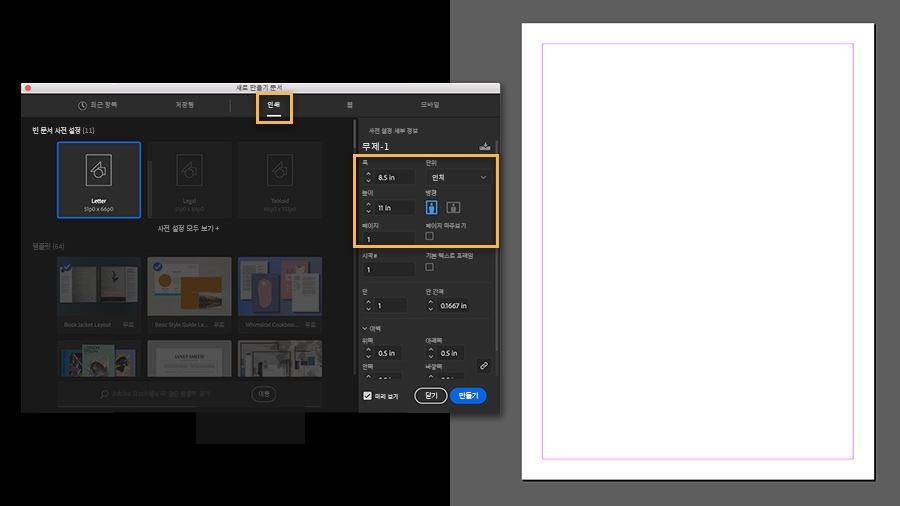Switch to the 최근 항목 (Recent) tab
Viewport: 900px width, 506px height.
(x=98, y=105)
